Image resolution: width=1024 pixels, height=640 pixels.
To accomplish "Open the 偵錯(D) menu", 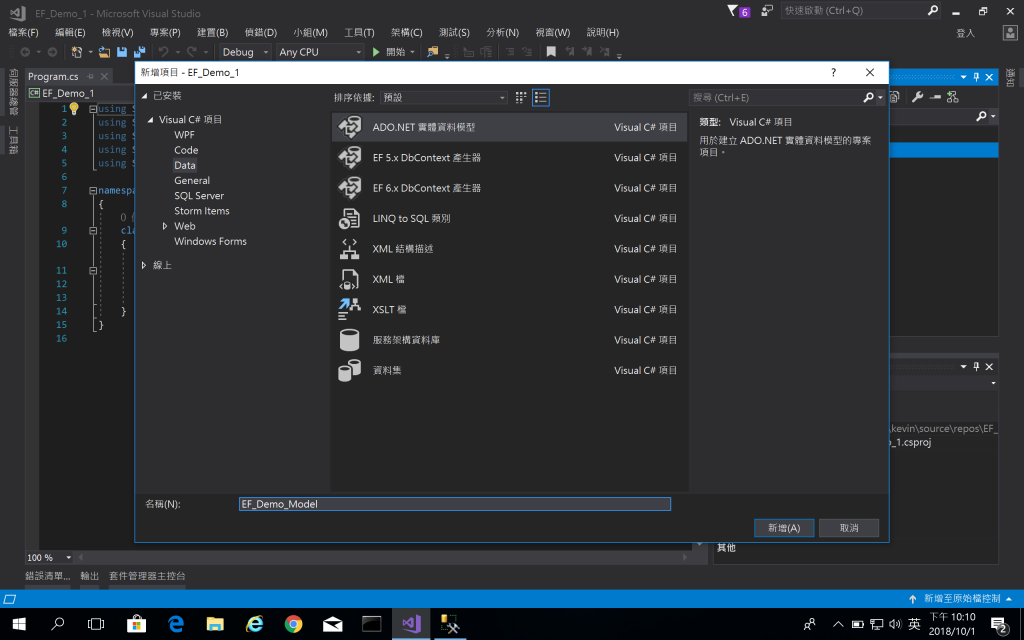I will (x=261, y=32).
